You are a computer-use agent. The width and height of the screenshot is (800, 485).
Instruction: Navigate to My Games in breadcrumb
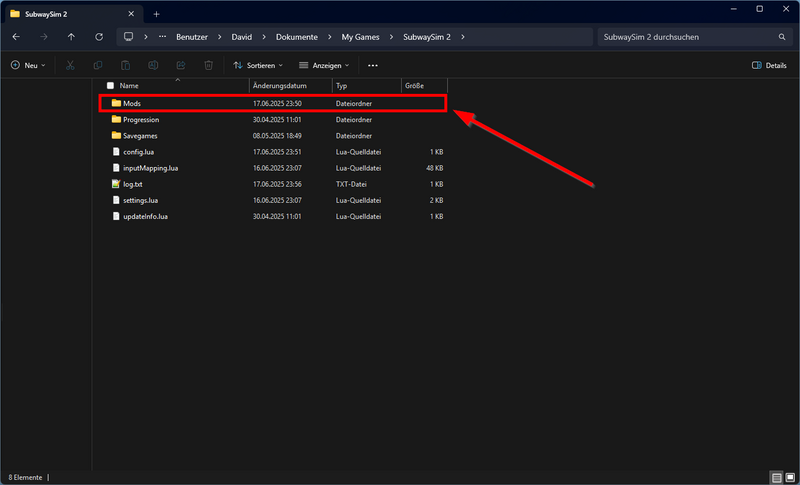click(x=360, y=37)
